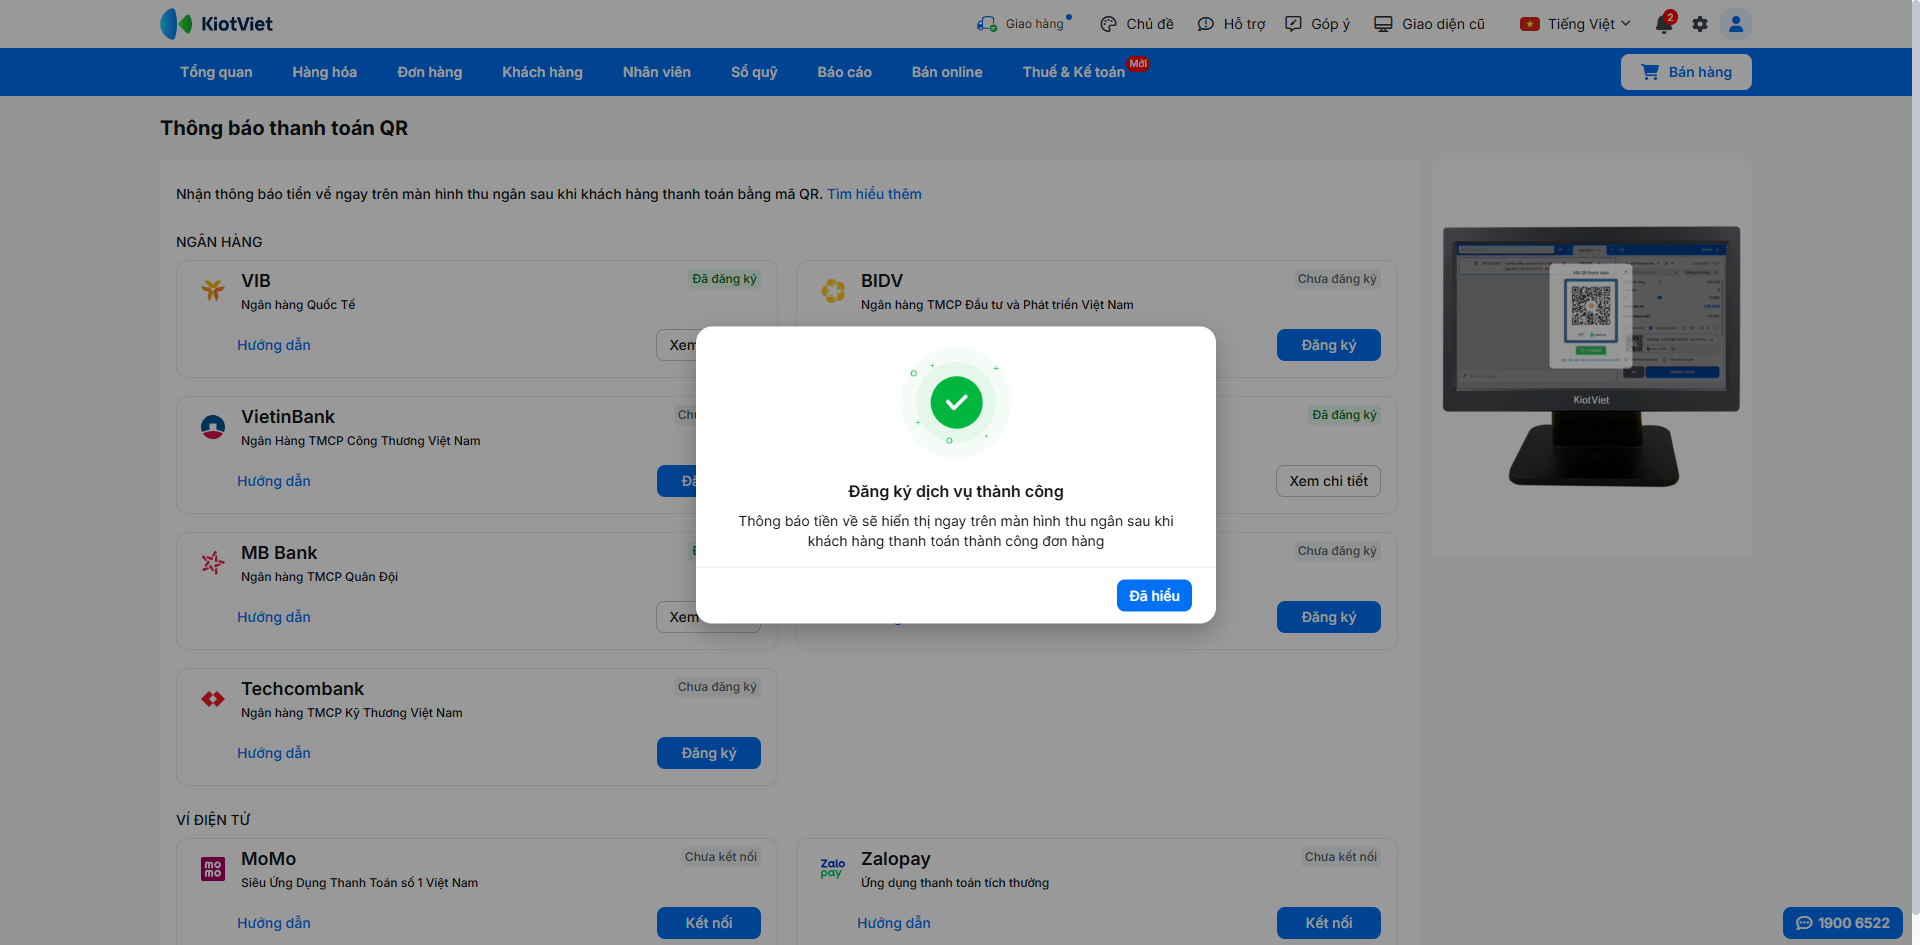
Task: Click BIDV Chưa đăng ký status badge
Action: point(1337,279)
